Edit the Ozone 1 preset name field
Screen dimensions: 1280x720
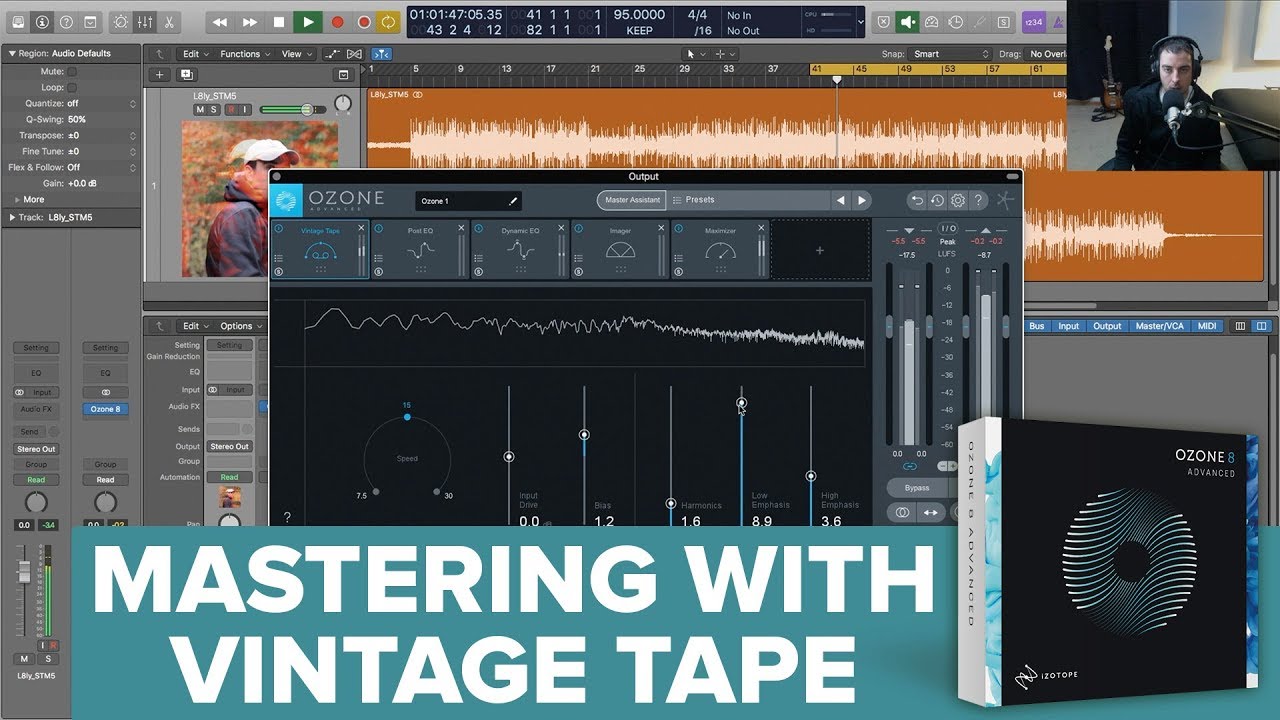click(x=469, y=201)
